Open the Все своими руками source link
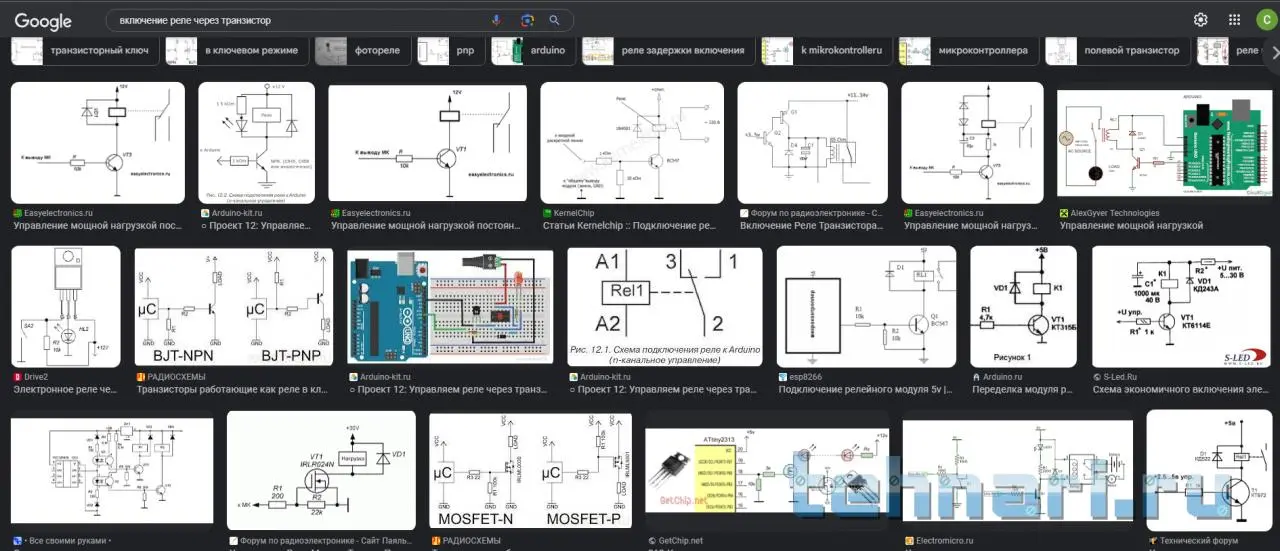The height and width of the screenshot is (551, 1280). click(60, 541)
